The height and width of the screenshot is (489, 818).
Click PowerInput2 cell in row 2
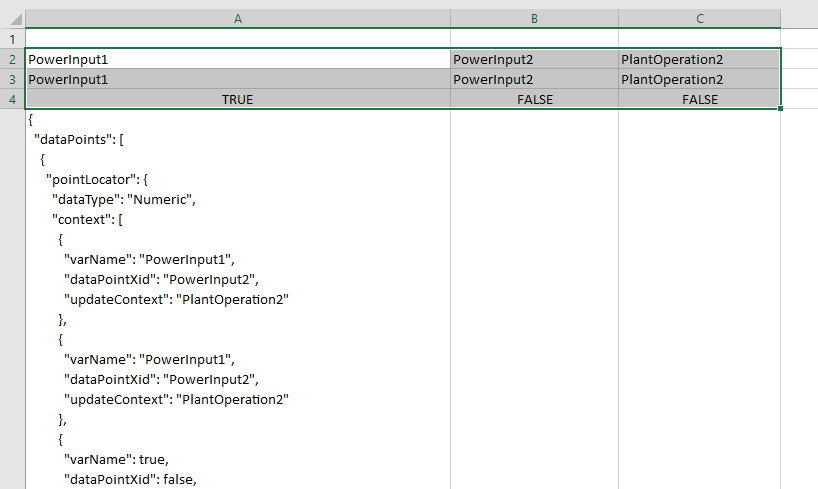tap(534, 59)
